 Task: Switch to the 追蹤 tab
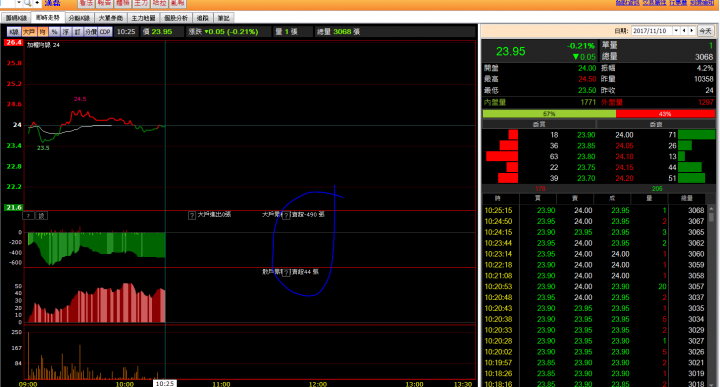click(x=202, y=18)
